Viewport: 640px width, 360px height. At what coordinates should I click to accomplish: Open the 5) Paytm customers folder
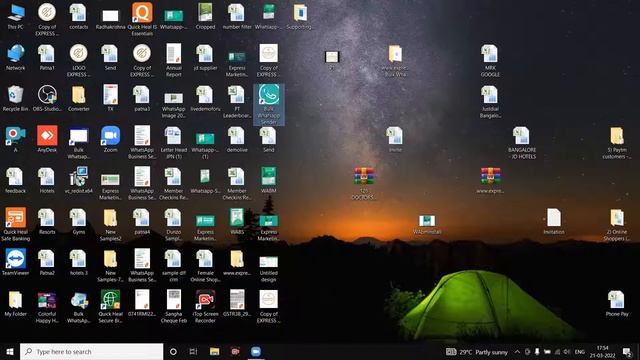click(x=617, y=142)
